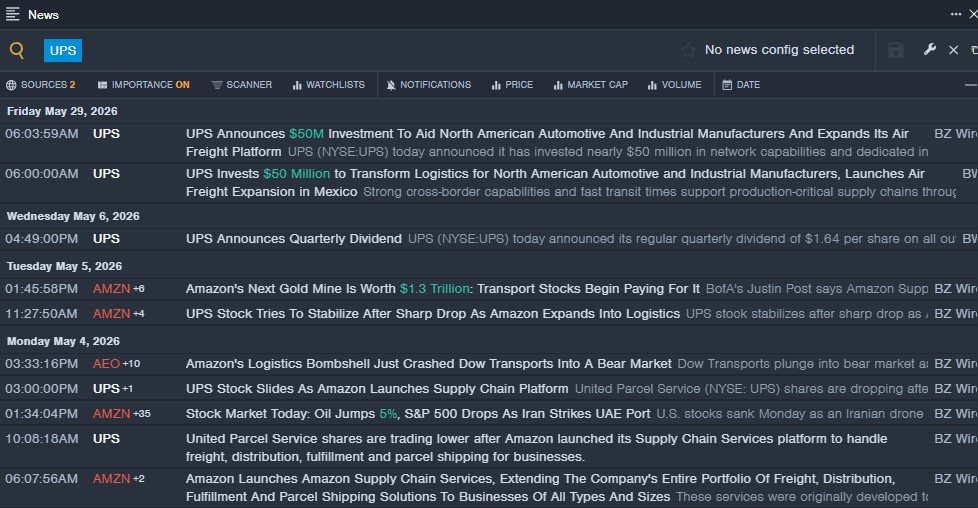
Task: Click the calendar icon beside DATE
Action: pyautogui.click(x=727, y=85)
